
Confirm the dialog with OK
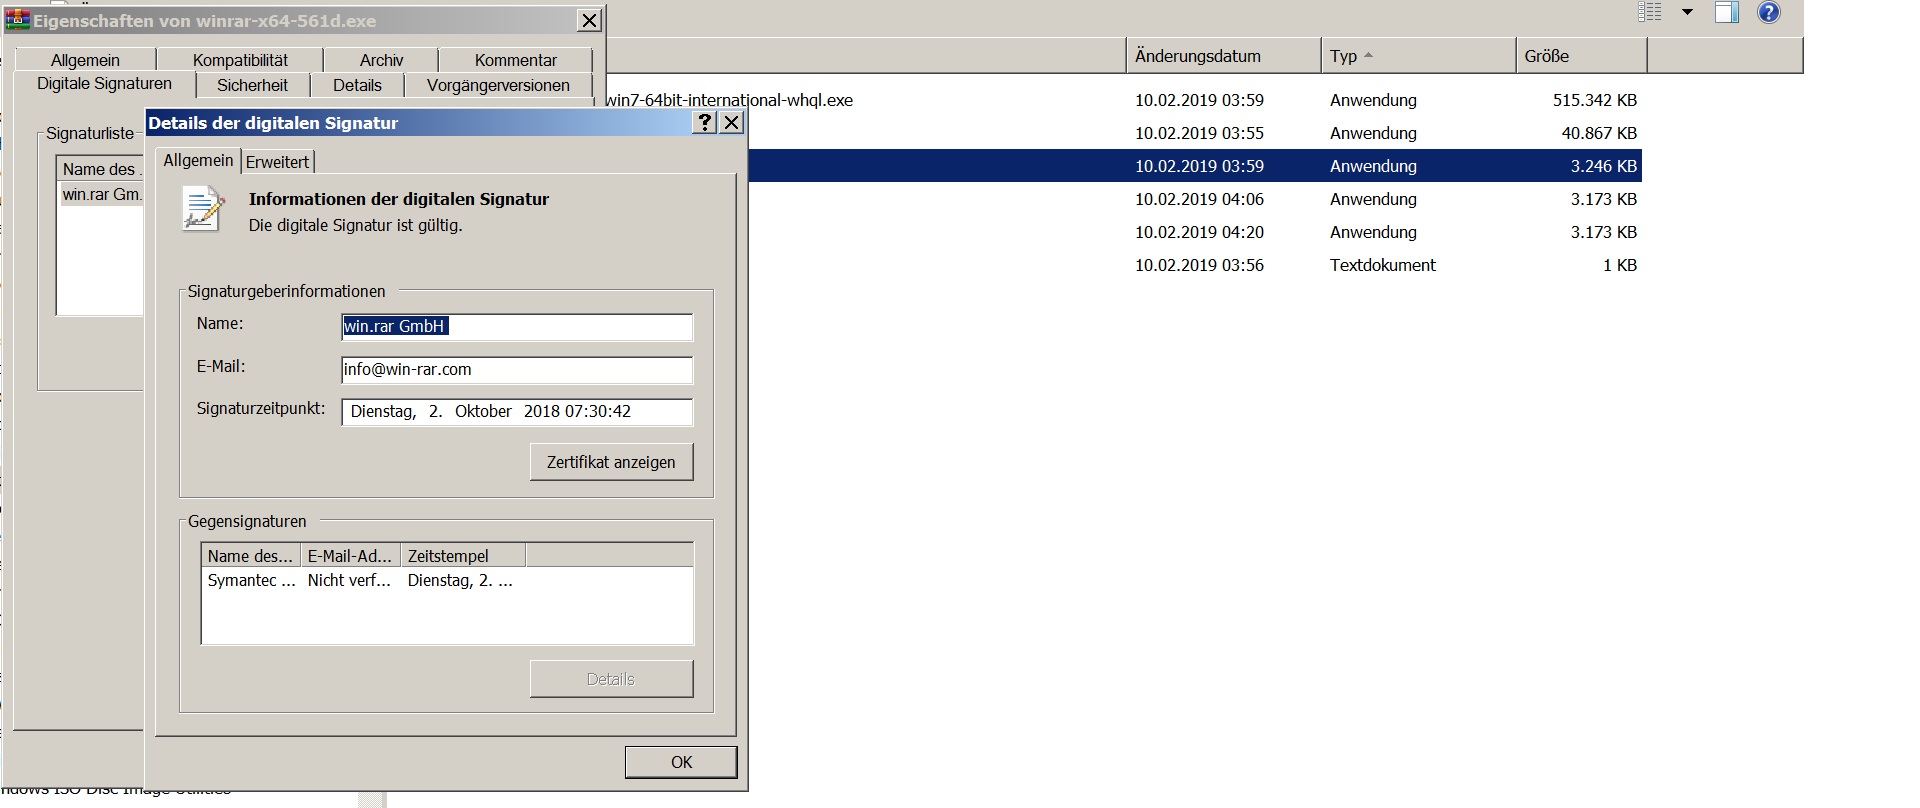pos(681,762)
